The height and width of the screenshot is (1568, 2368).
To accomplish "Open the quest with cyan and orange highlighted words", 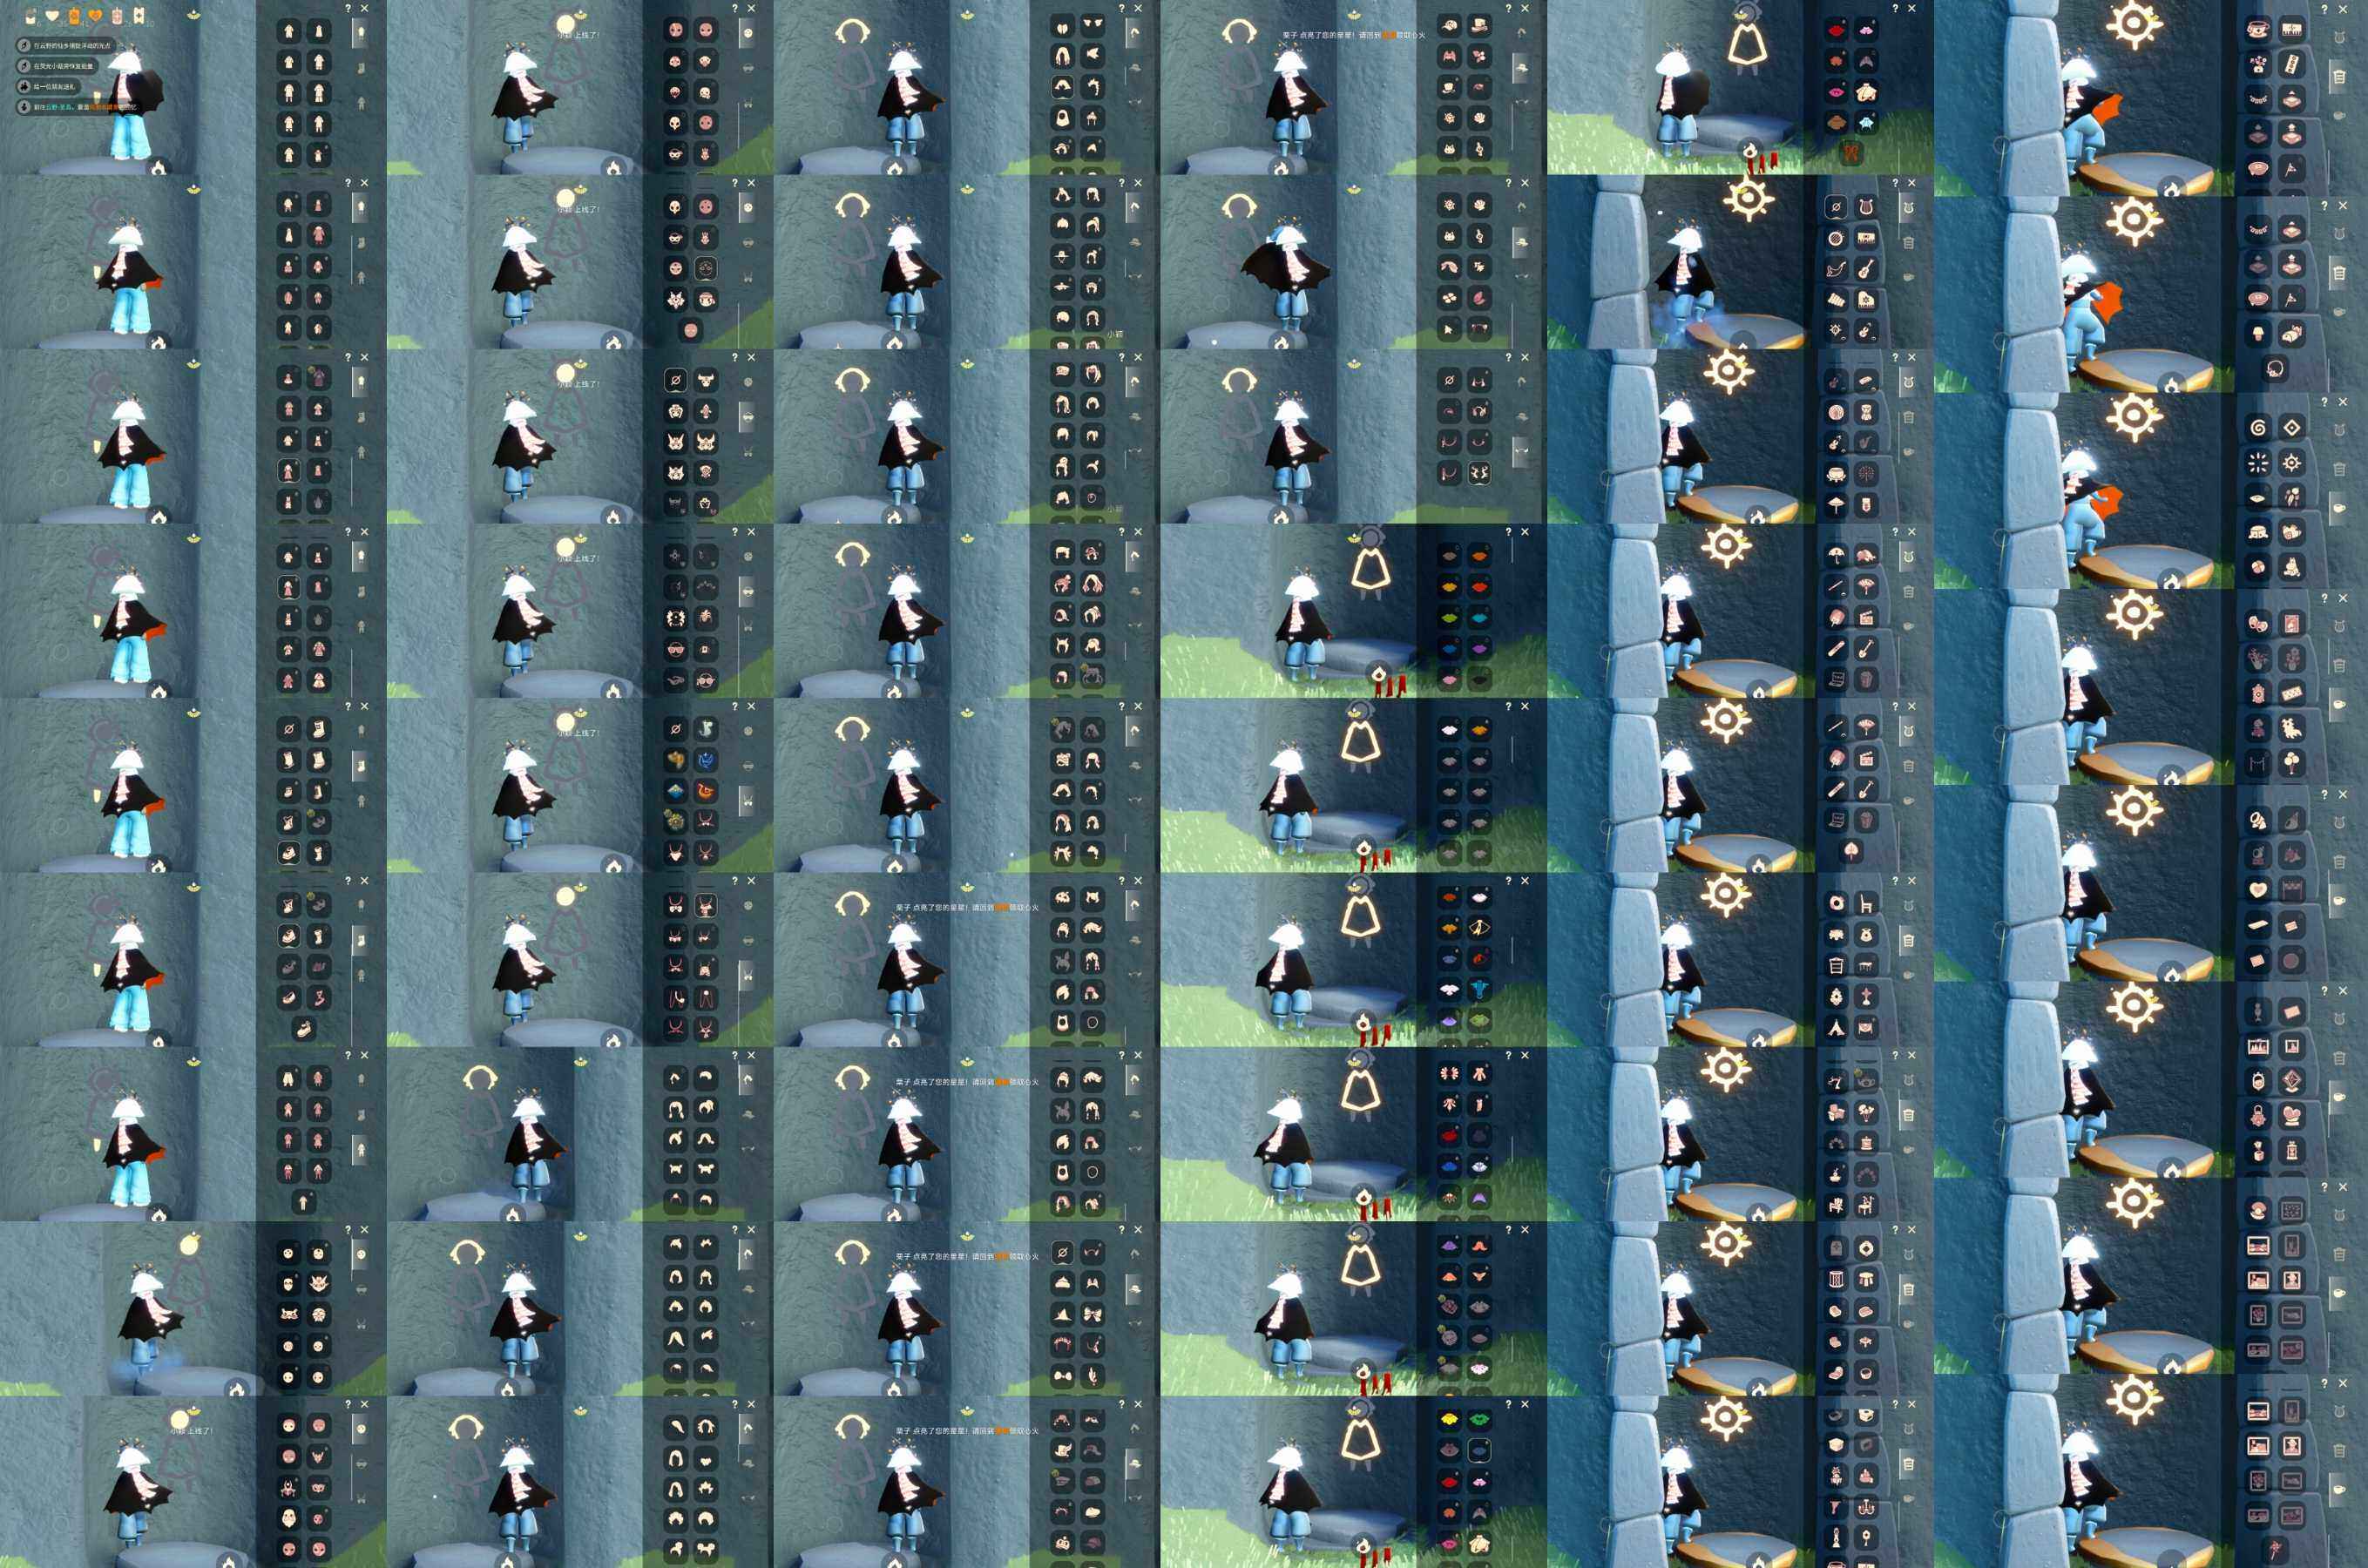I will (77, 107).
